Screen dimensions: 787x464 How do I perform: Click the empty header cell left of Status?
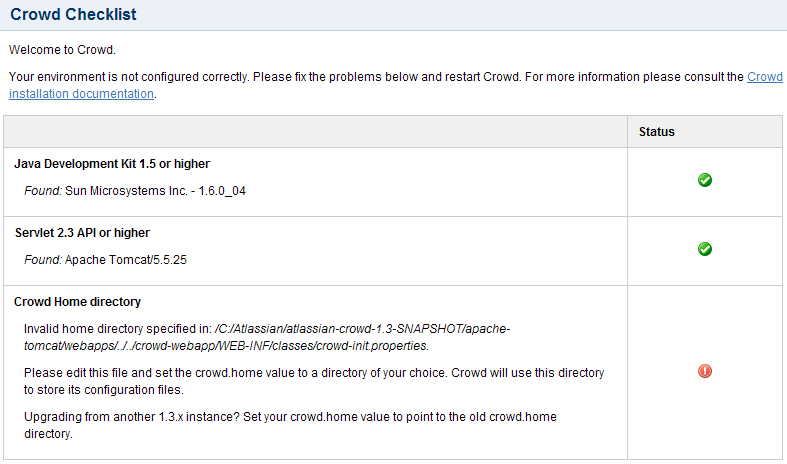[316, 132]
